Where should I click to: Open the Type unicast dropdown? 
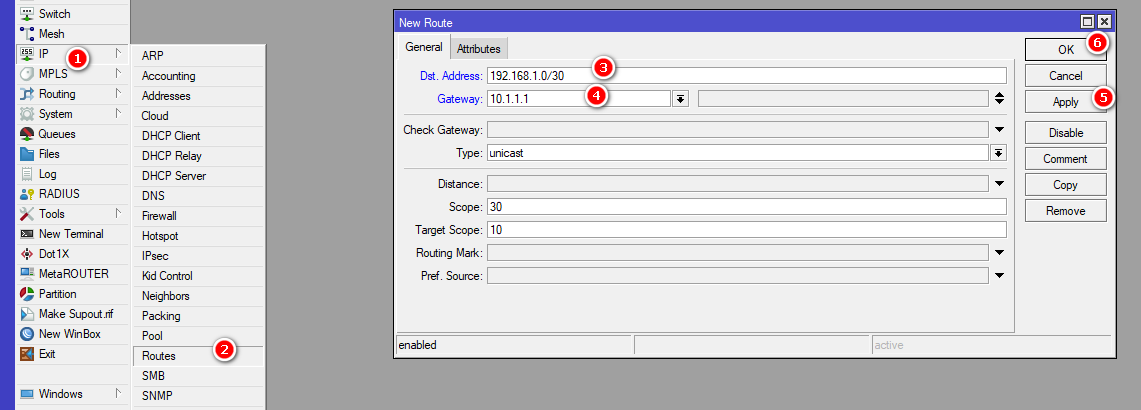tap(998, 153)
